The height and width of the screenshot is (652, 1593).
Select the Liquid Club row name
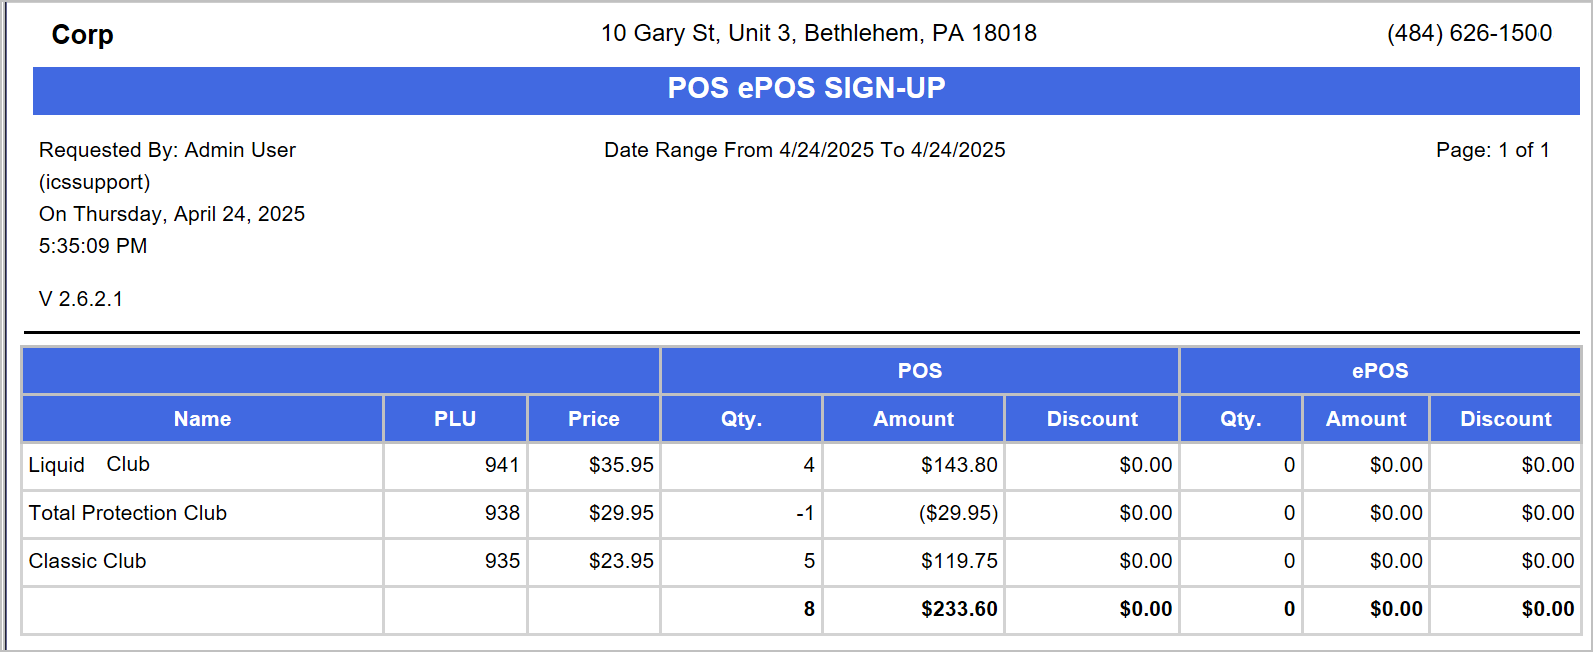pyautogui.click(x=89, y=465)
